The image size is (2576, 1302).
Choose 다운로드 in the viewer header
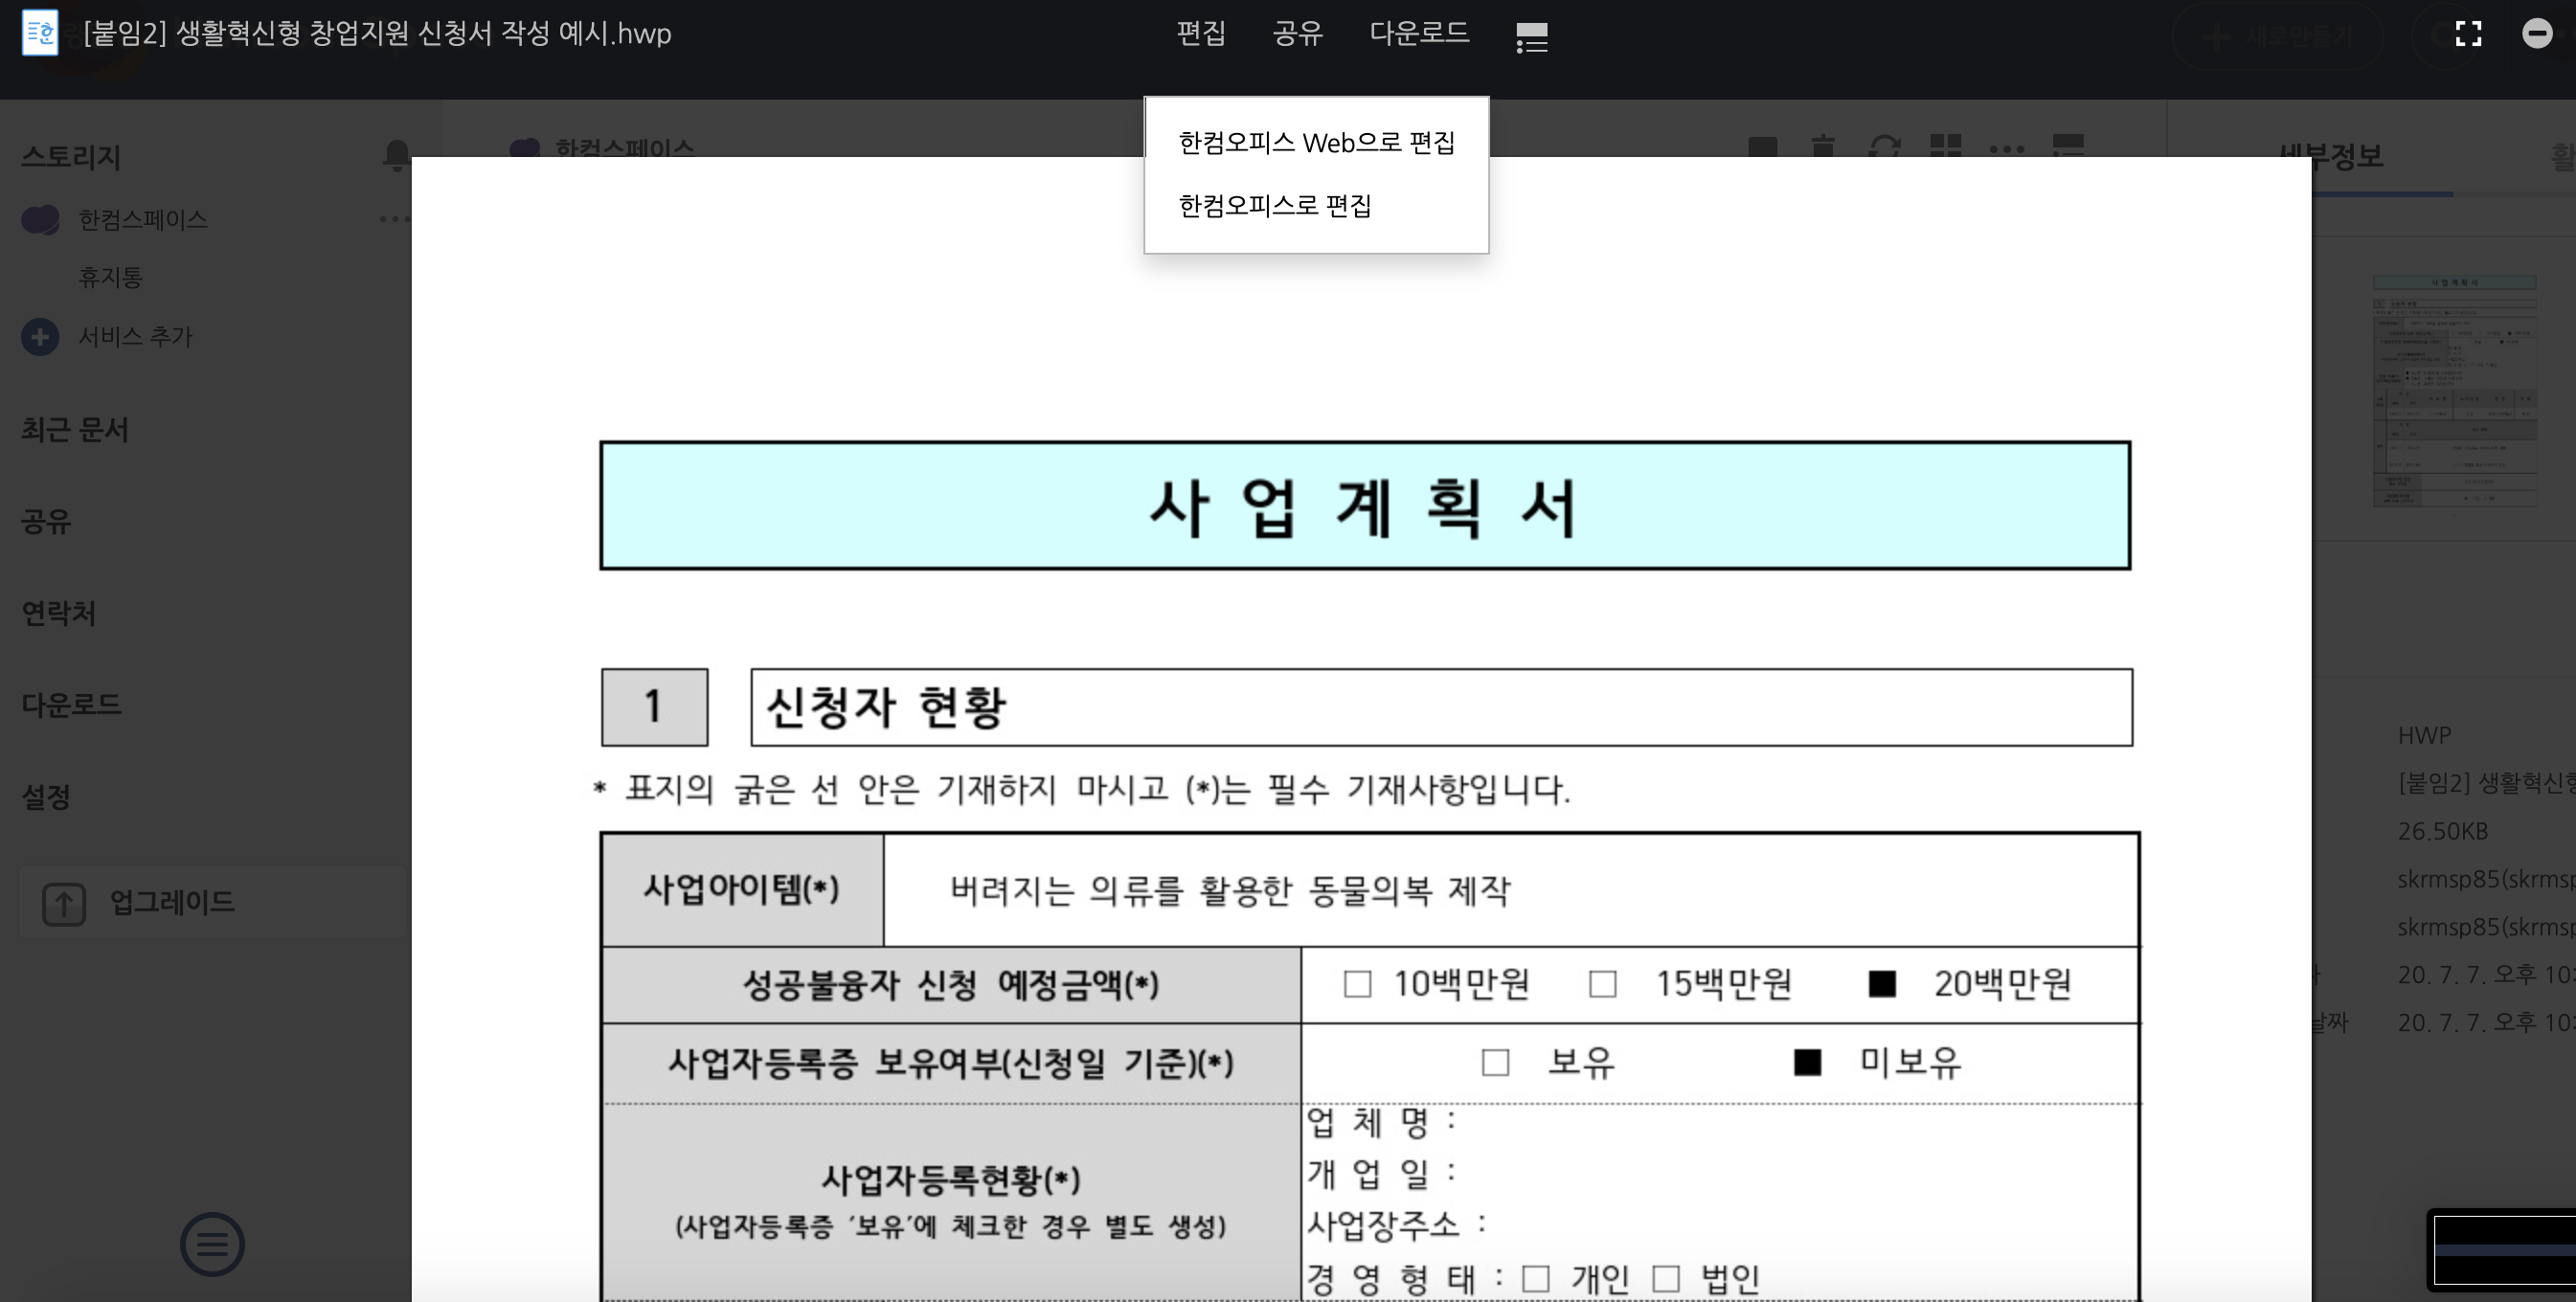pyautogui.click(x=1419, y=33)
